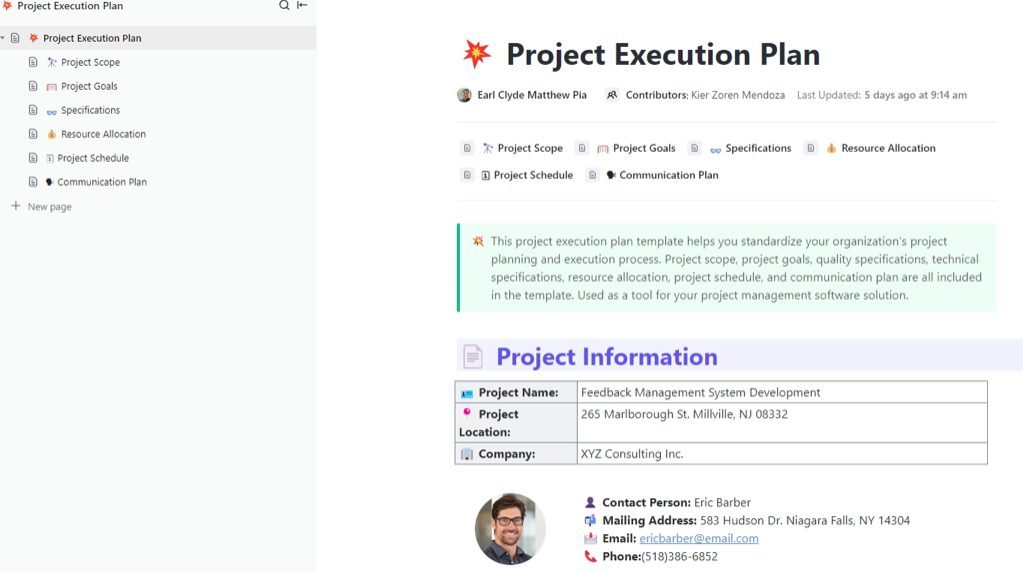Collapse the Project Execution Plan tree
This screenshot has height=572, width=1023.
(x=3, y=38)
